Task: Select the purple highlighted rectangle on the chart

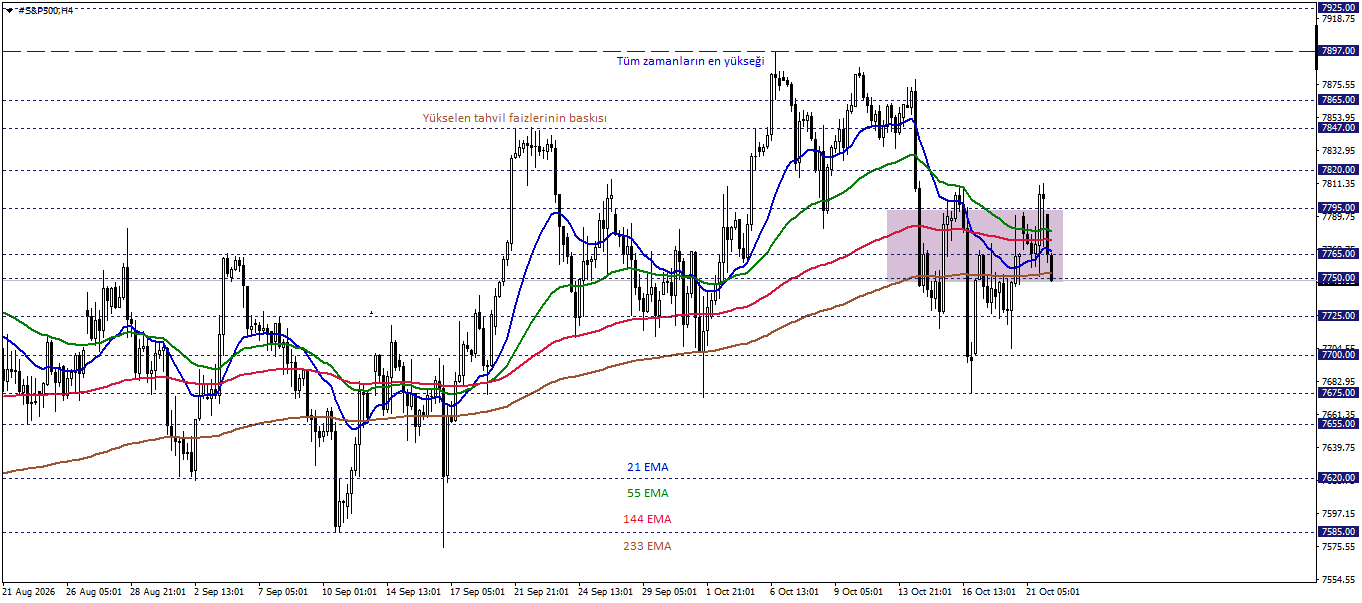Action: [974, 244]
